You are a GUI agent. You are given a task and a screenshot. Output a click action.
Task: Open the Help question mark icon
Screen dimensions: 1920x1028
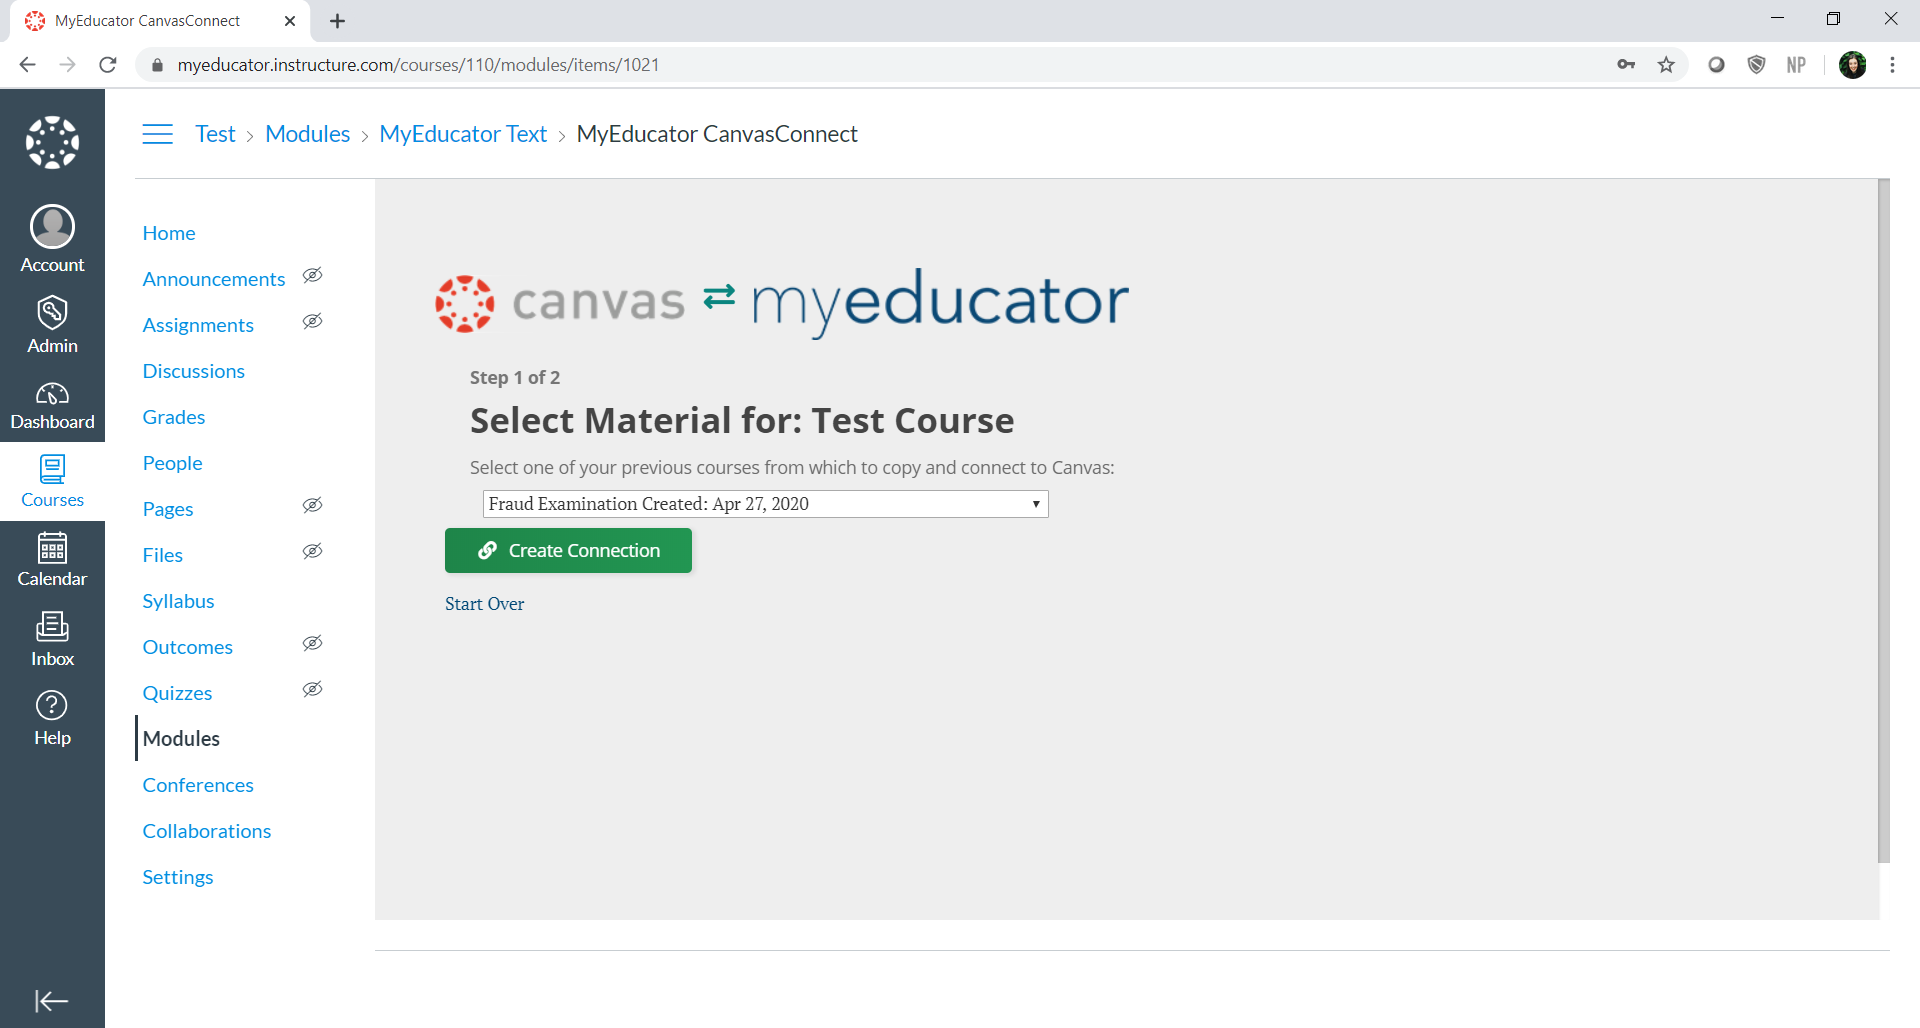[x=52, y=718]
